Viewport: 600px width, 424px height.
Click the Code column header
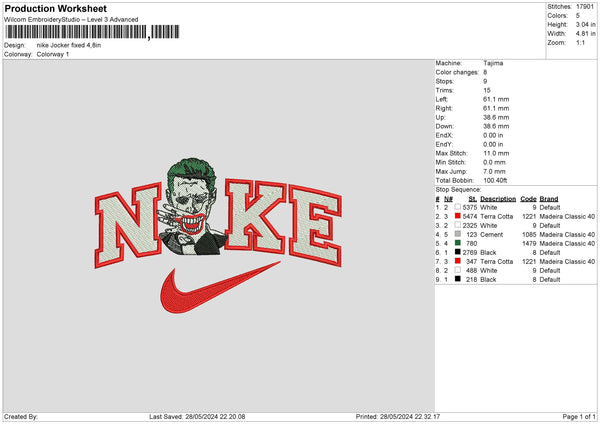click(x=528, y=199)
